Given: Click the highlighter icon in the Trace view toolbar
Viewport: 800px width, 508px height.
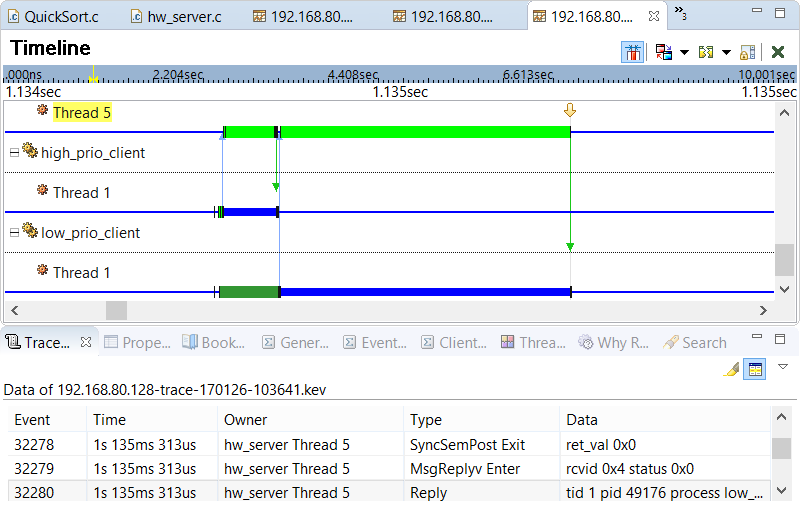Looking at the screenshot, I should point(732,369).
